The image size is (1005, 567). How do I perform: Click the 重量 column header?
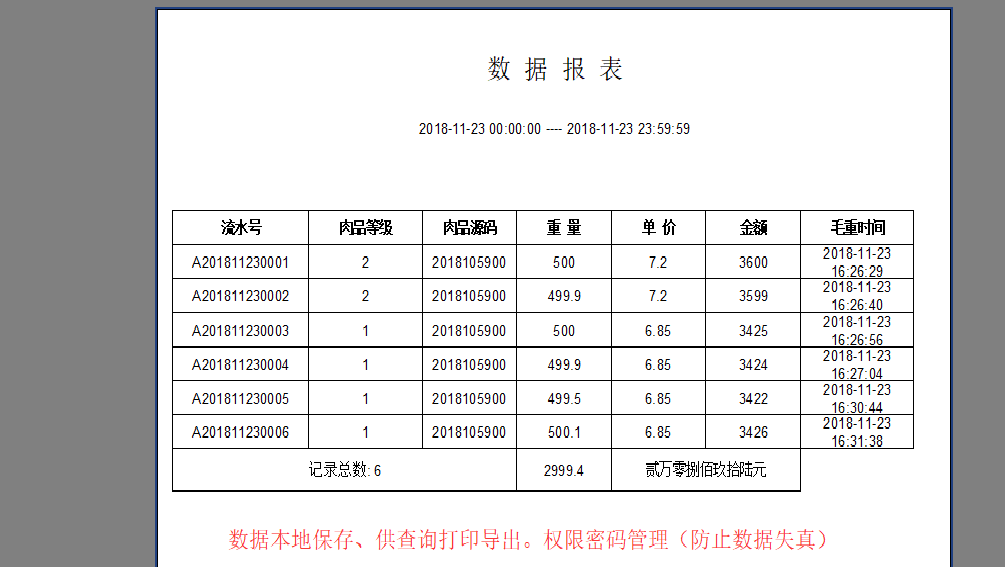click(x=563, y=228)
